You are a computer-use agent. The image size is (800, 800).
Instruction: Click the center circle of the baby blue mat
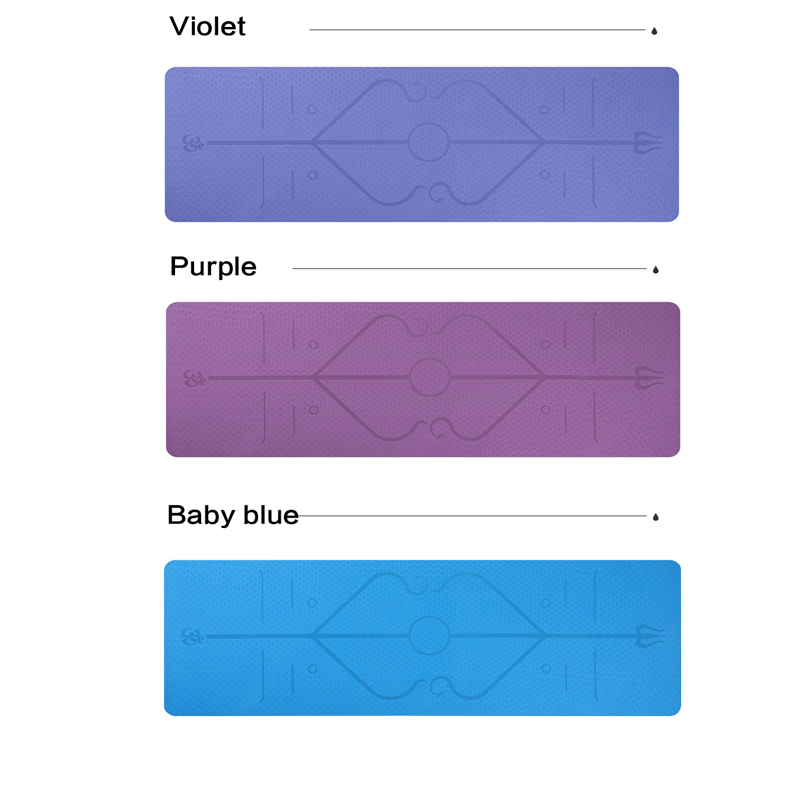click(429, 636)
